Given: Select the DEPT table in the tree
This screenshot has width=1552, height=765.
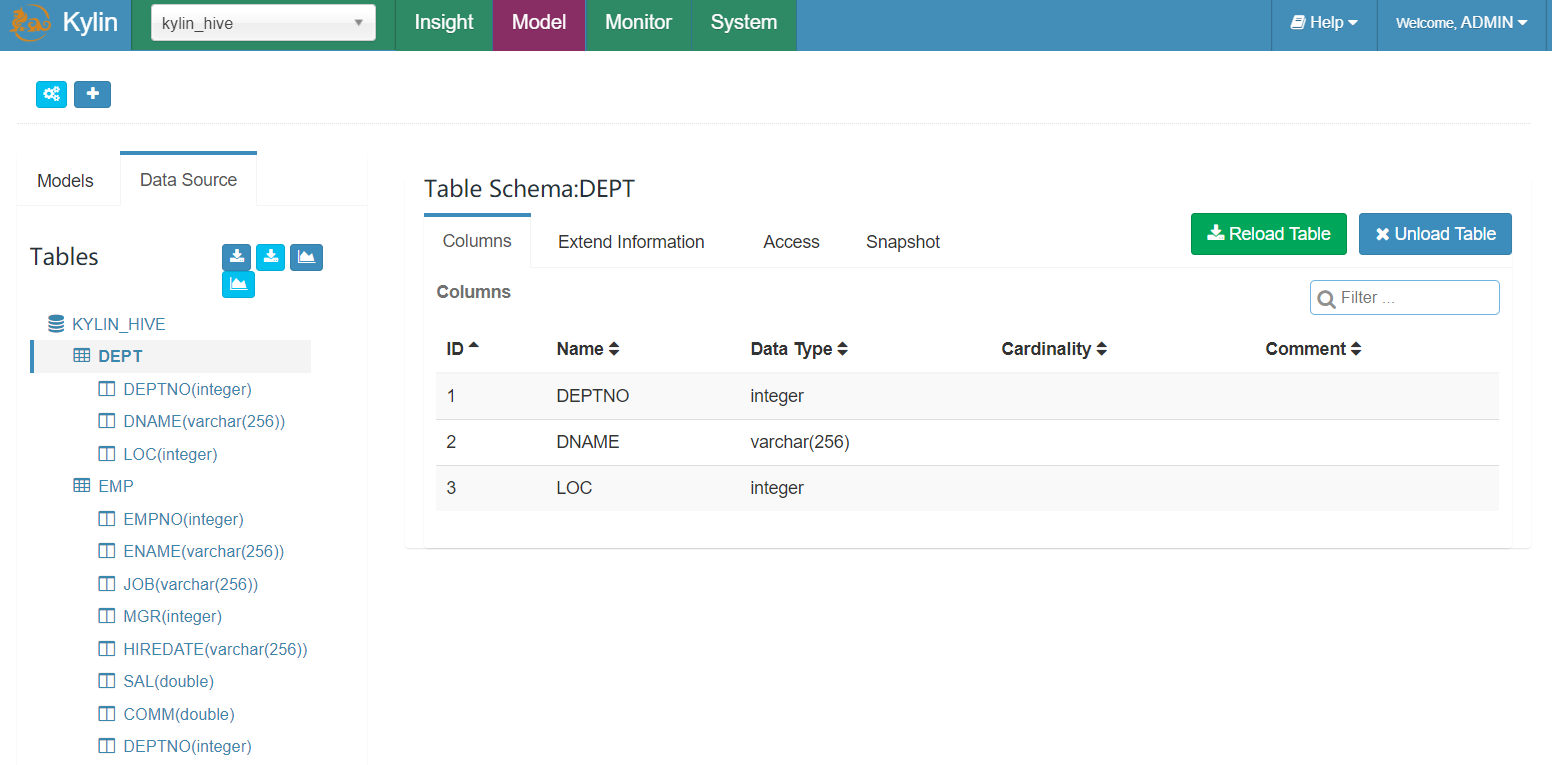Looking at the screenshot, I should 120,356.
